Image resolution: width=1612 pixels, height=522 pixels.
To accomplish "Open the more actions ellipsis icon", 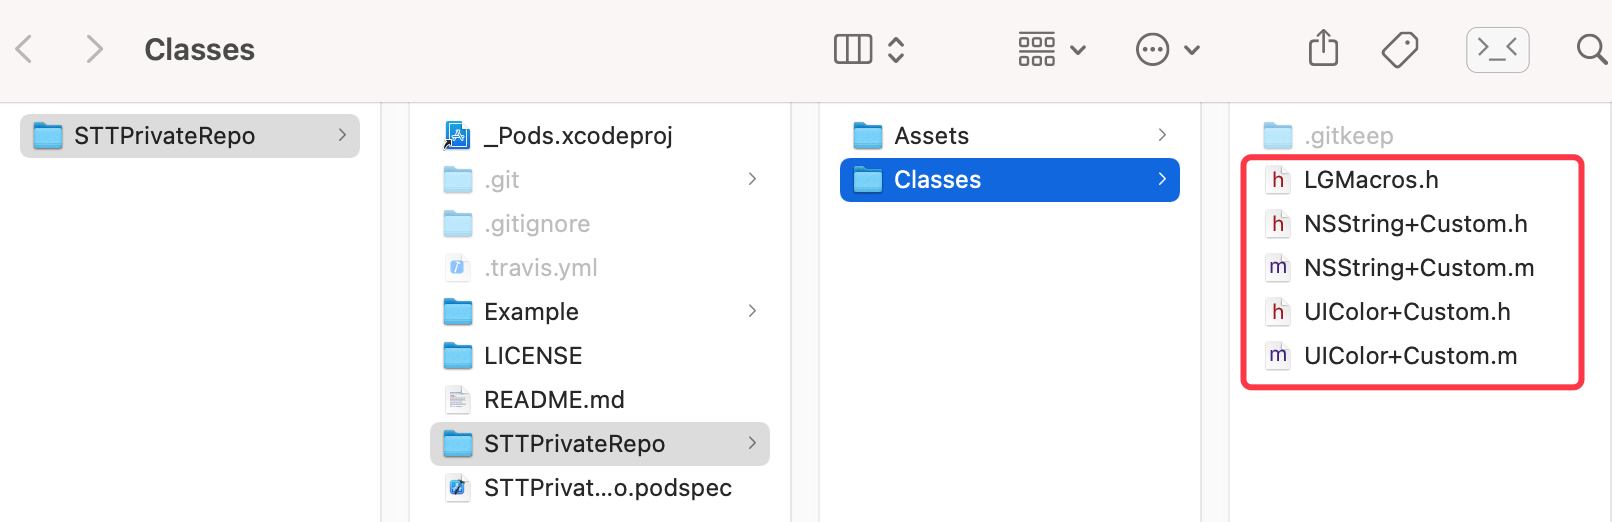I will [1152, 49].
